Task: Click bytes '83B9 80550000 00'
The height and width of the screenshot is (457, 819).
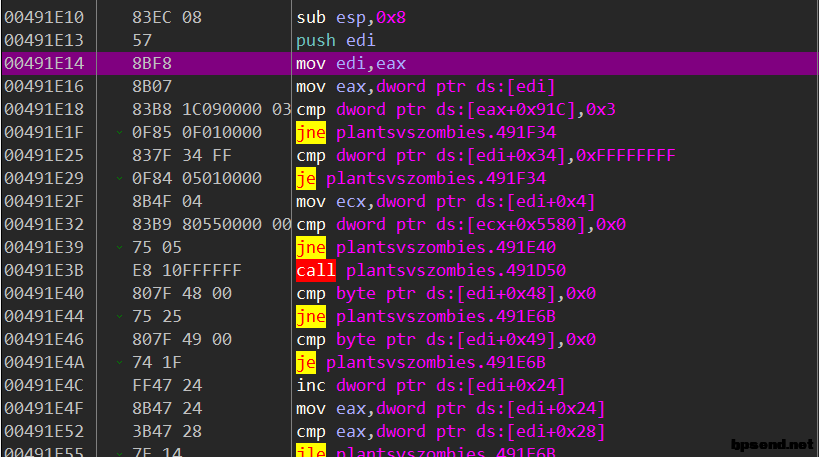Action: coord(212,224)
